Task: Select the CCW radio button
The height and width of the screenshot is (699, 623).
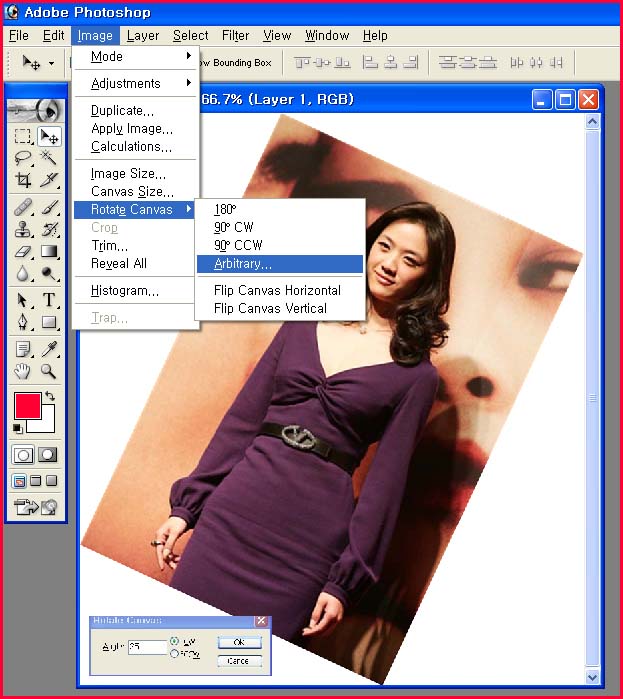Action: pyautogui.click(x=175, y=654)
